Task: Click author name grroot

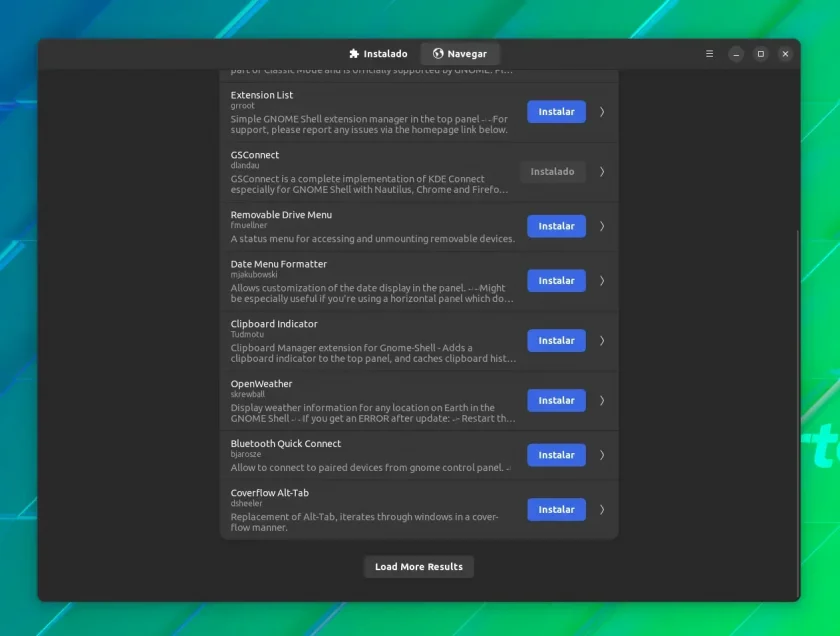Action: (242, 106)
